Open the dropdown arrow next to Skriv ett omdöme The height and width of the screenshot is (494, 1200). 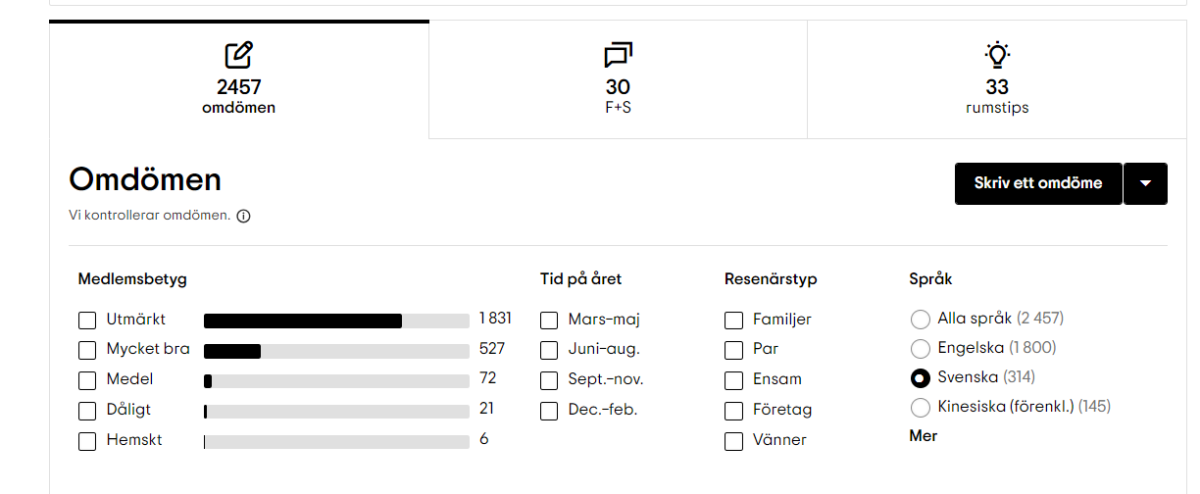click(1146, 183)
